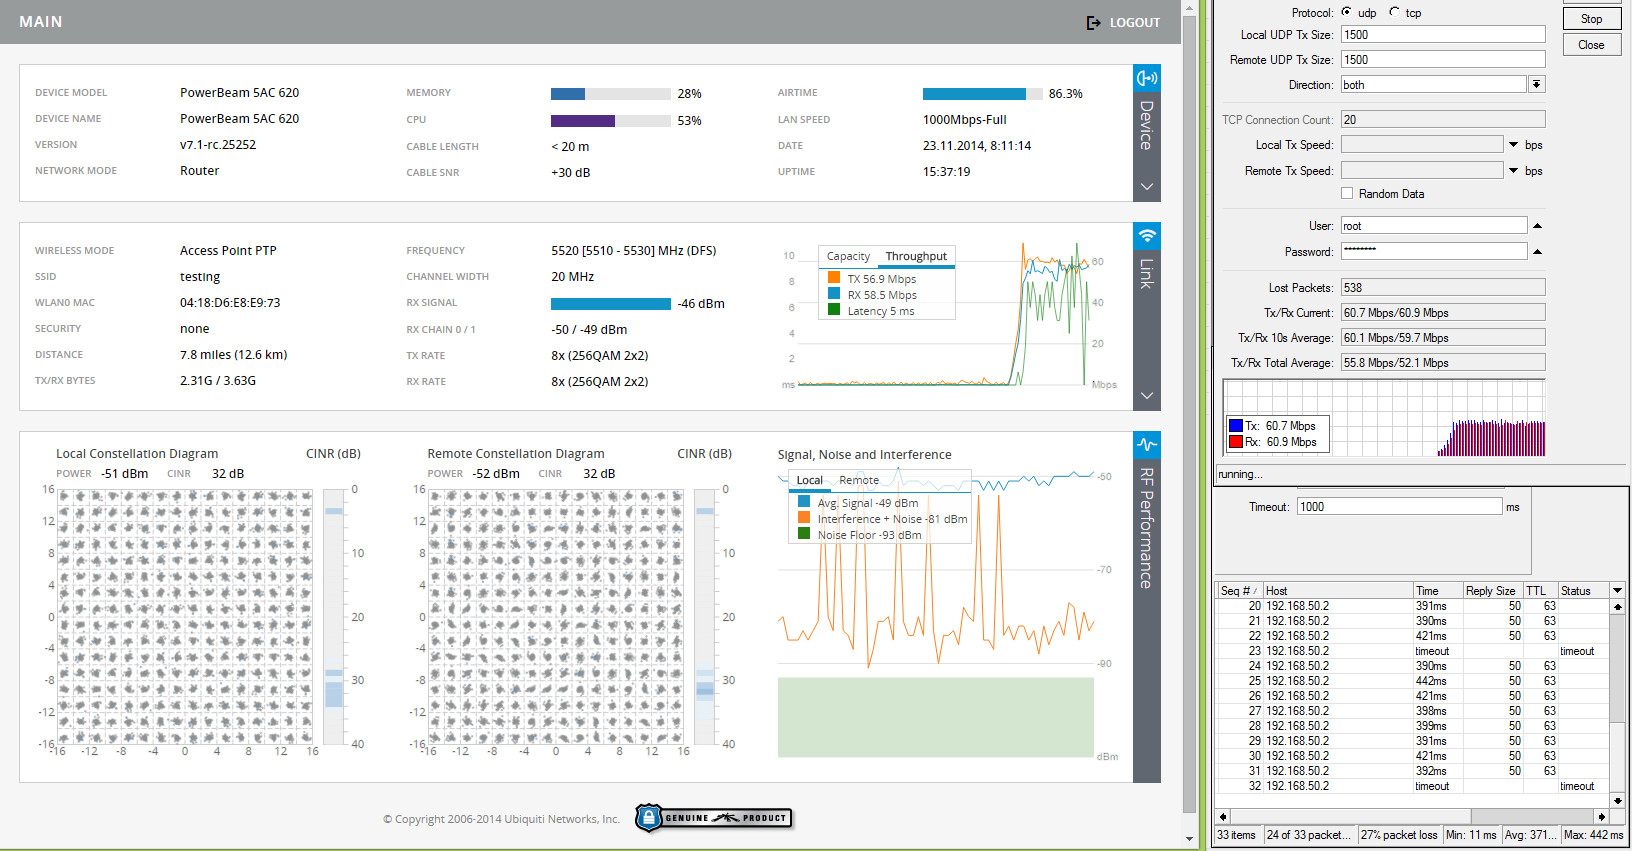The image size is (1632, 851).
Task: Click the logout arrow icon
Action: tap(1093, 23)
